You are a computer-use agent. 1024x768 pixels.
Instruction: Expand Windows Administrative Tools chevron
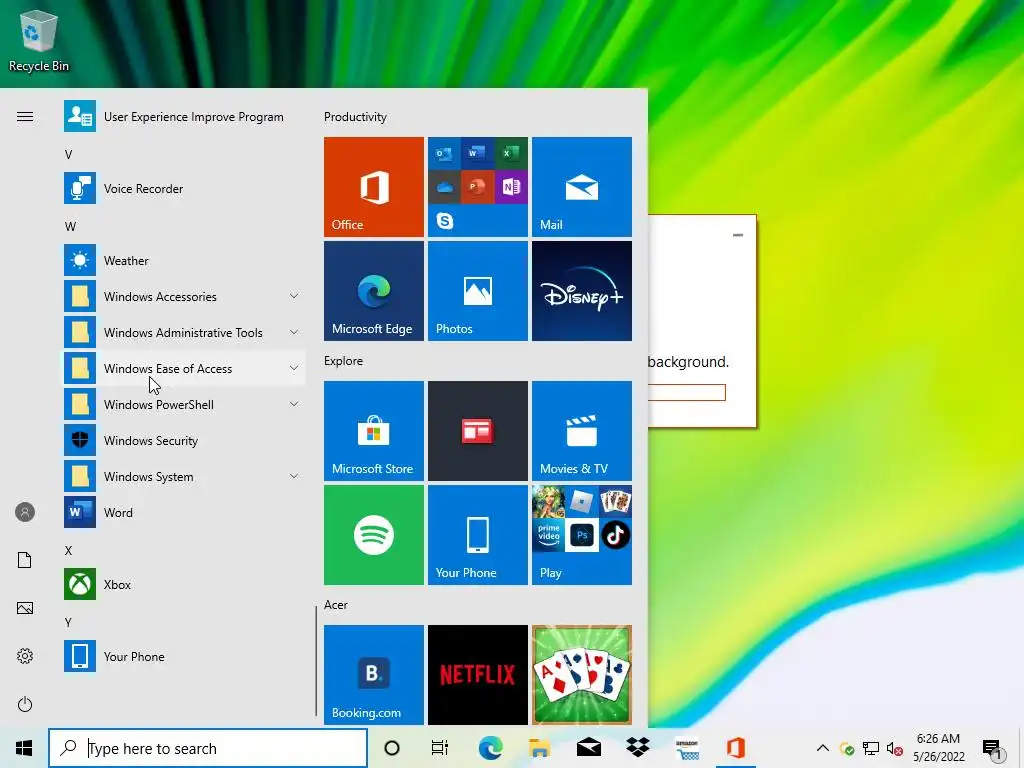(x=294, y=332)
